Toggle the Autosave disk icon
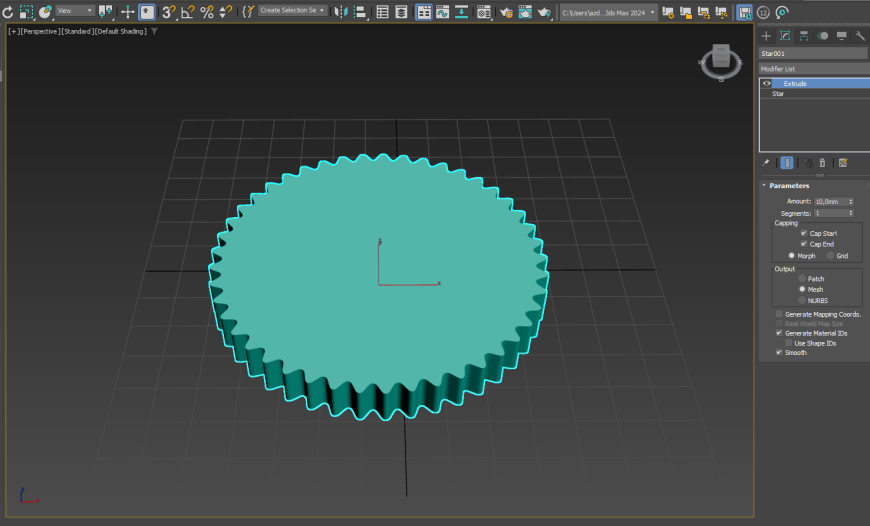Image resolution: width=870 pixels, height=526 pixels. pyautogui.click(x=745, y=12)
